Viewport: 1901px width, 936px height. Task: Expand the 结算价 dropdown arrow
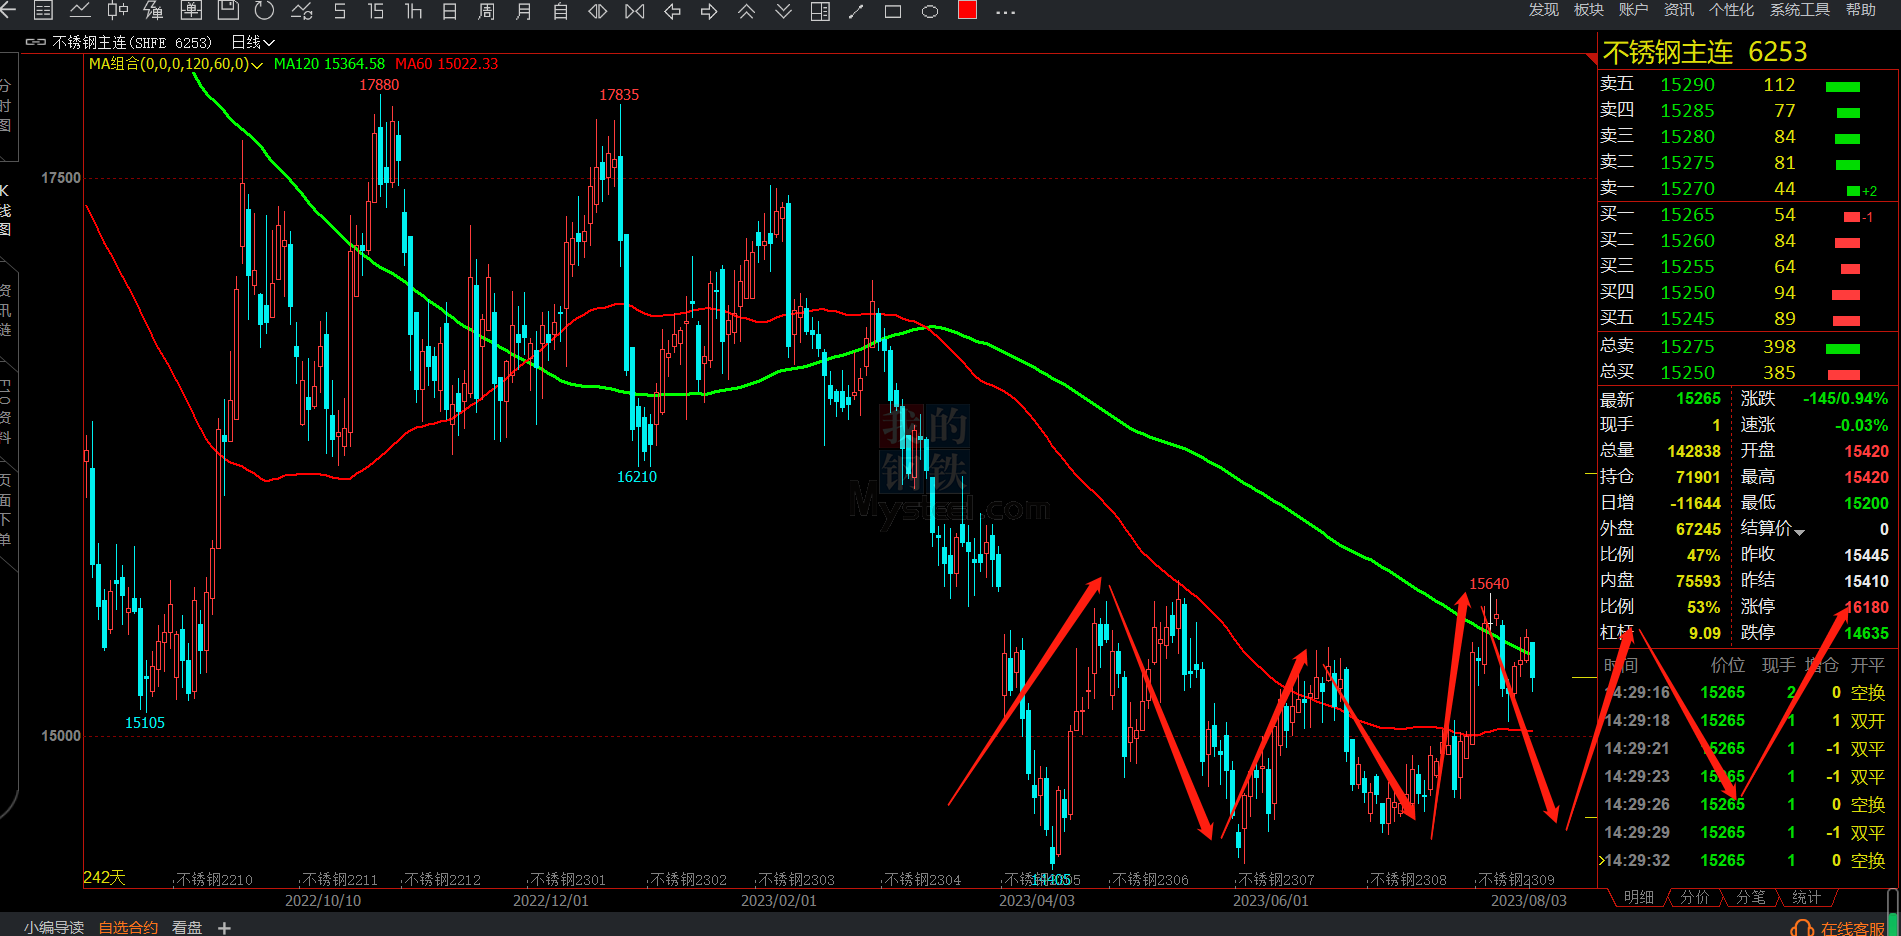tap(1800, 531)
